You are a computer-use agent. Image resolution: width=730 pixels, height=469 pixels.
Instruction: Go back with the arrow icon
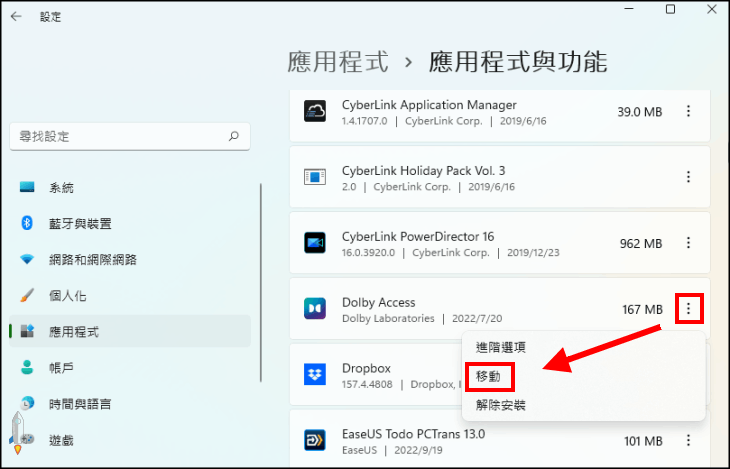click(x=16, y=17)
